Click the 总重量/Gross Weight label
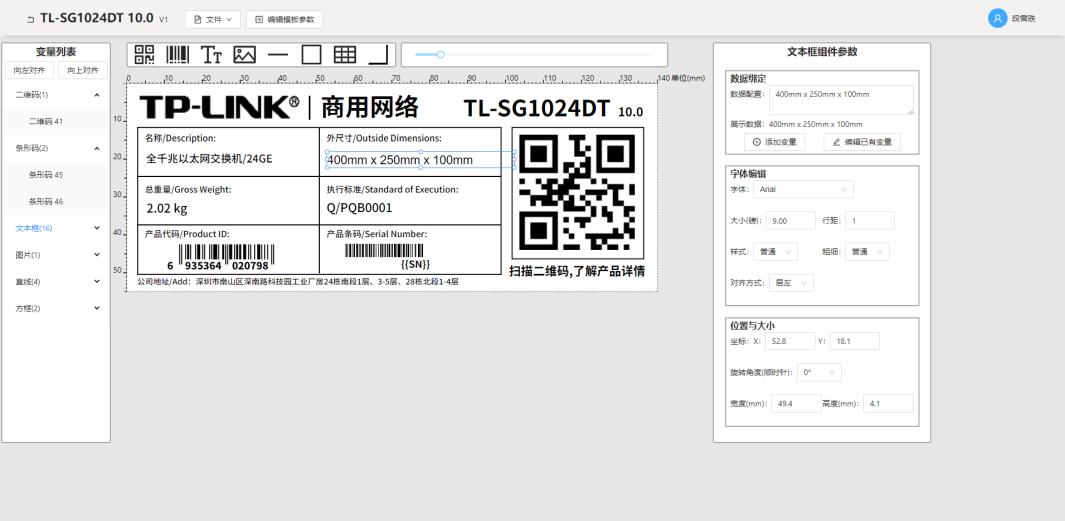The width and height of the screenshot is (1065, 521). (x=188, y=190)
